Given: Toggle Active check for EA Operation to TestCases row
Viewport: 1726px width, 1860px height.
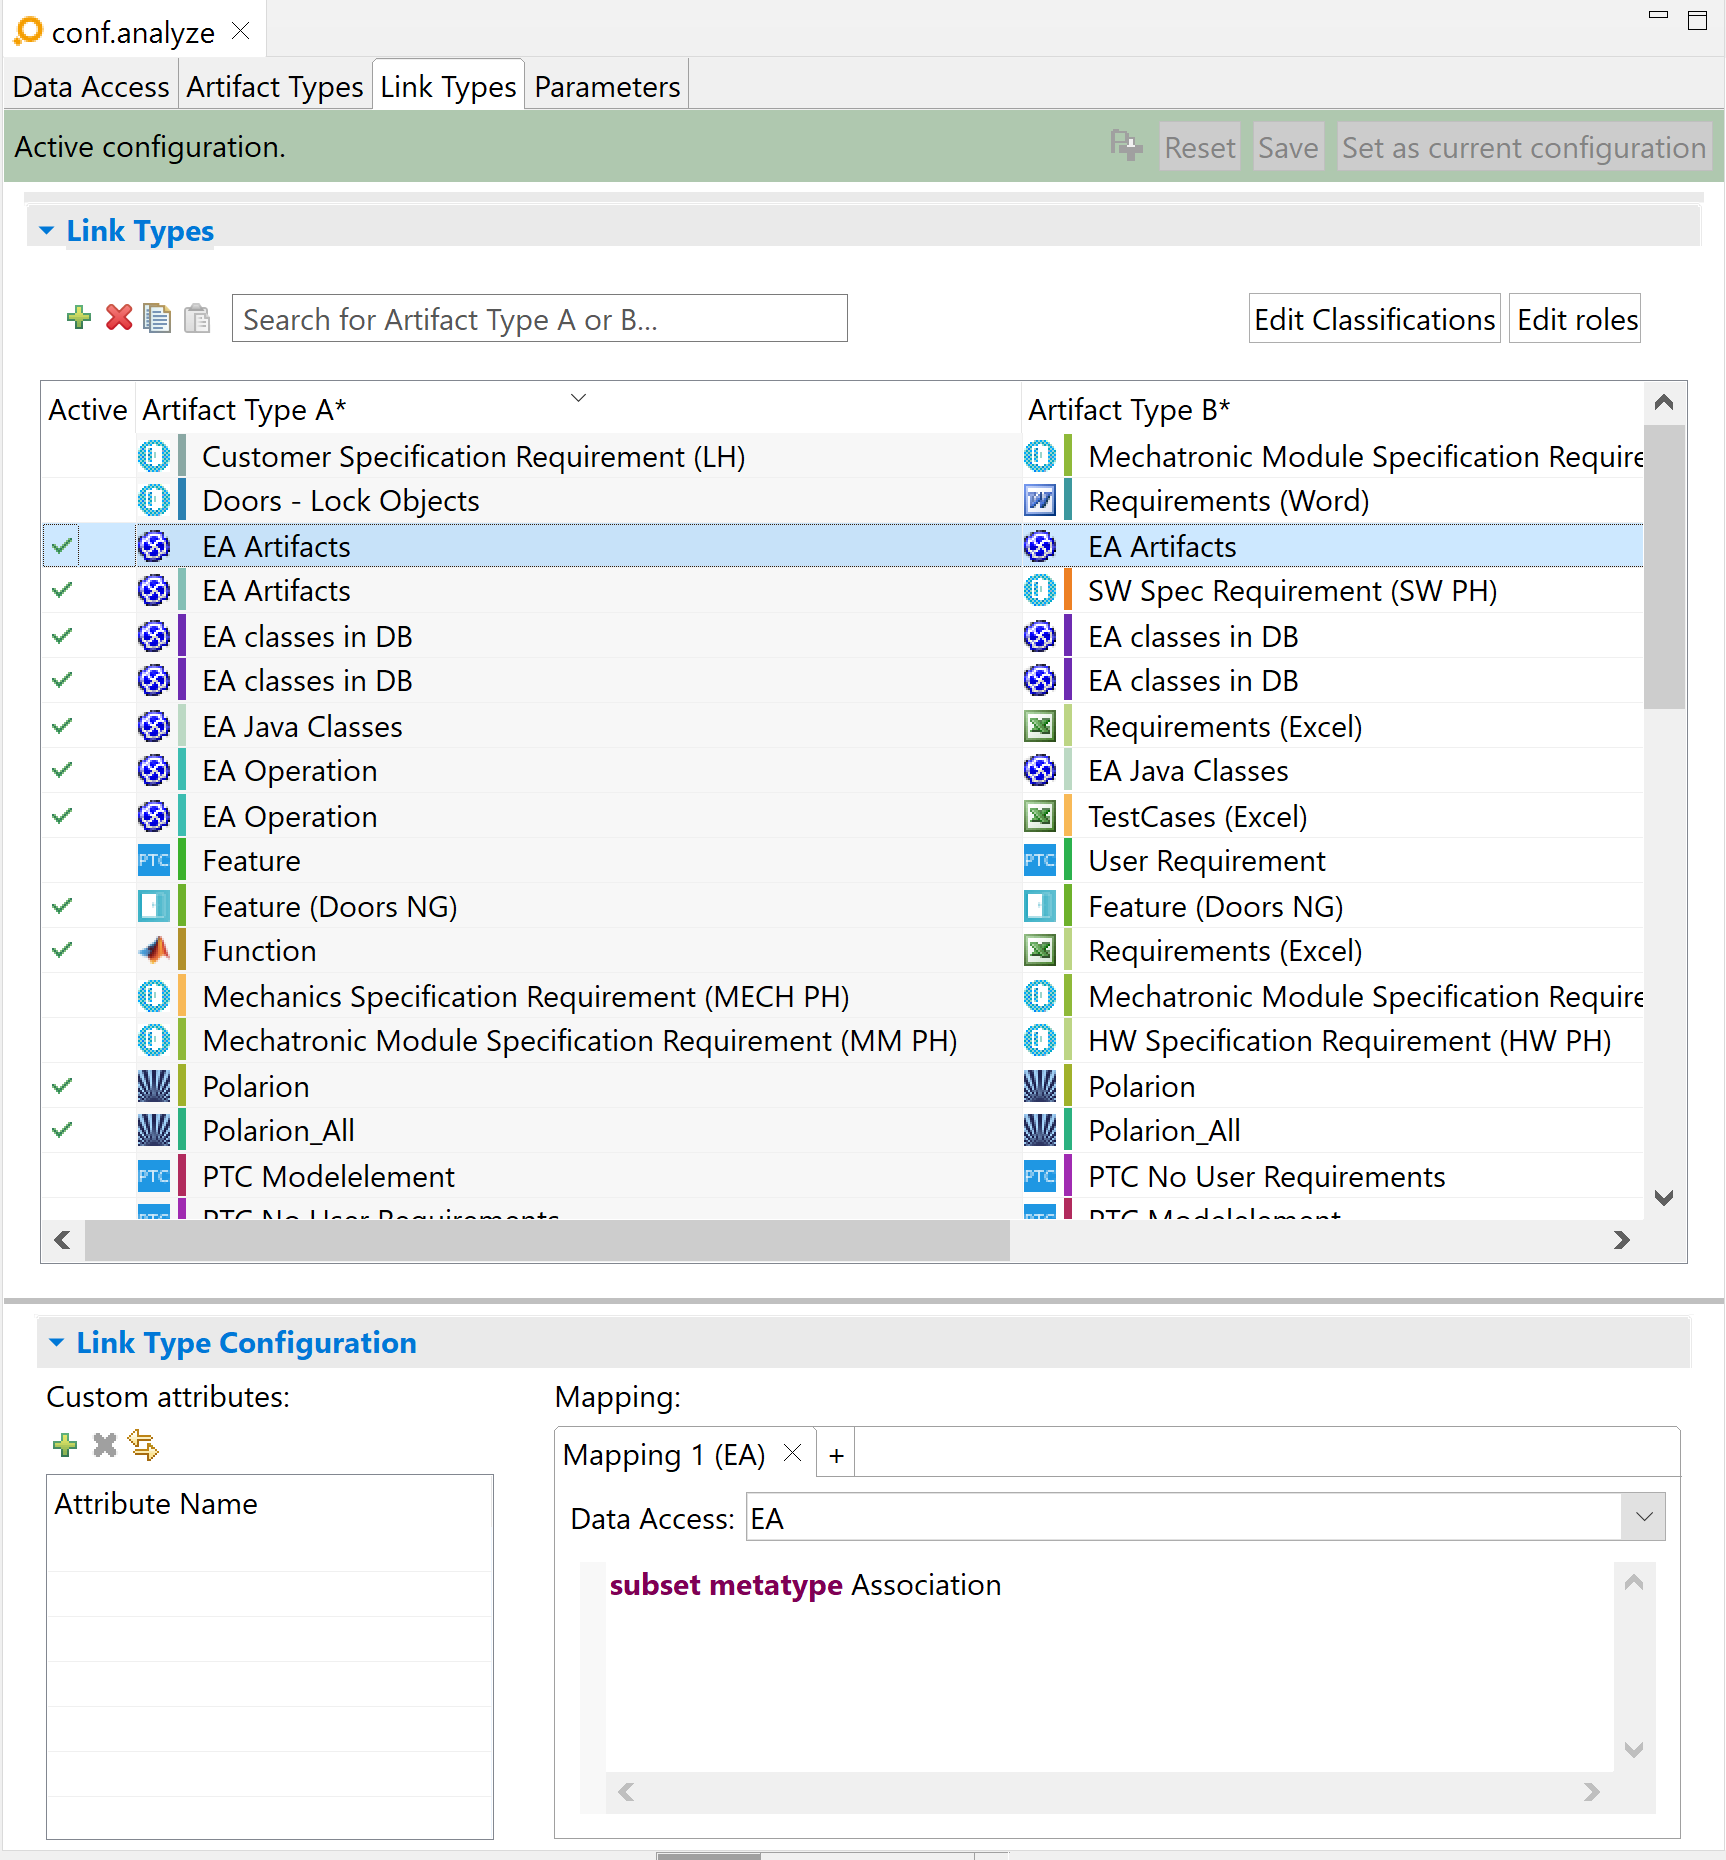Looking at the screenshot, I should coord(62,816).
